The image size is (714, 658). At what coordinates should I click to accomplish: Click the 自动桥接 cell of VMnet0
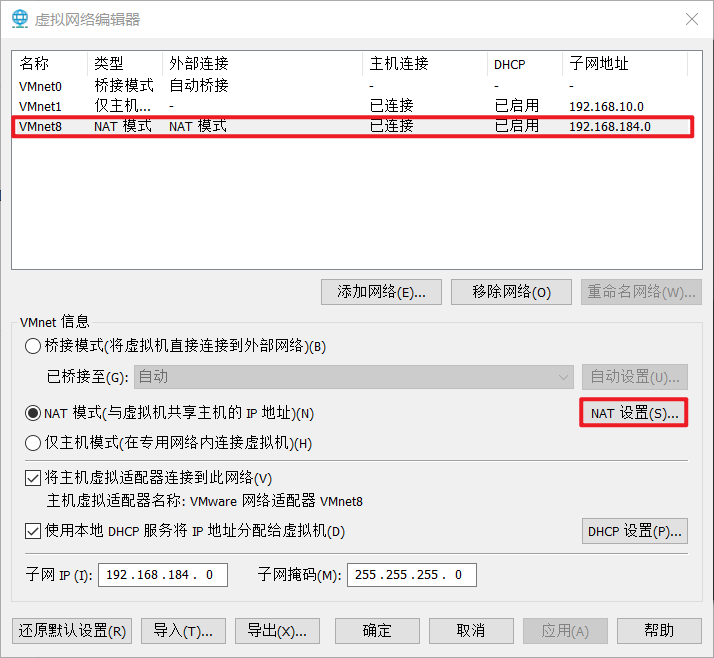click(199, 86)
